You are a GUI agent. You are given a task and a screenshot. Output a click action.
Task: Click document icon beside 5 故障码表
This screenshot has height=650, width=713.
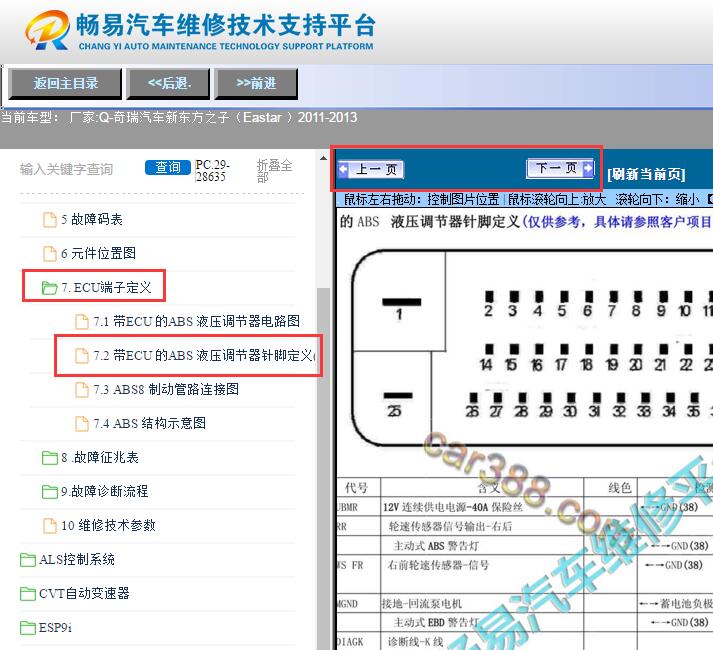[50, 220]
